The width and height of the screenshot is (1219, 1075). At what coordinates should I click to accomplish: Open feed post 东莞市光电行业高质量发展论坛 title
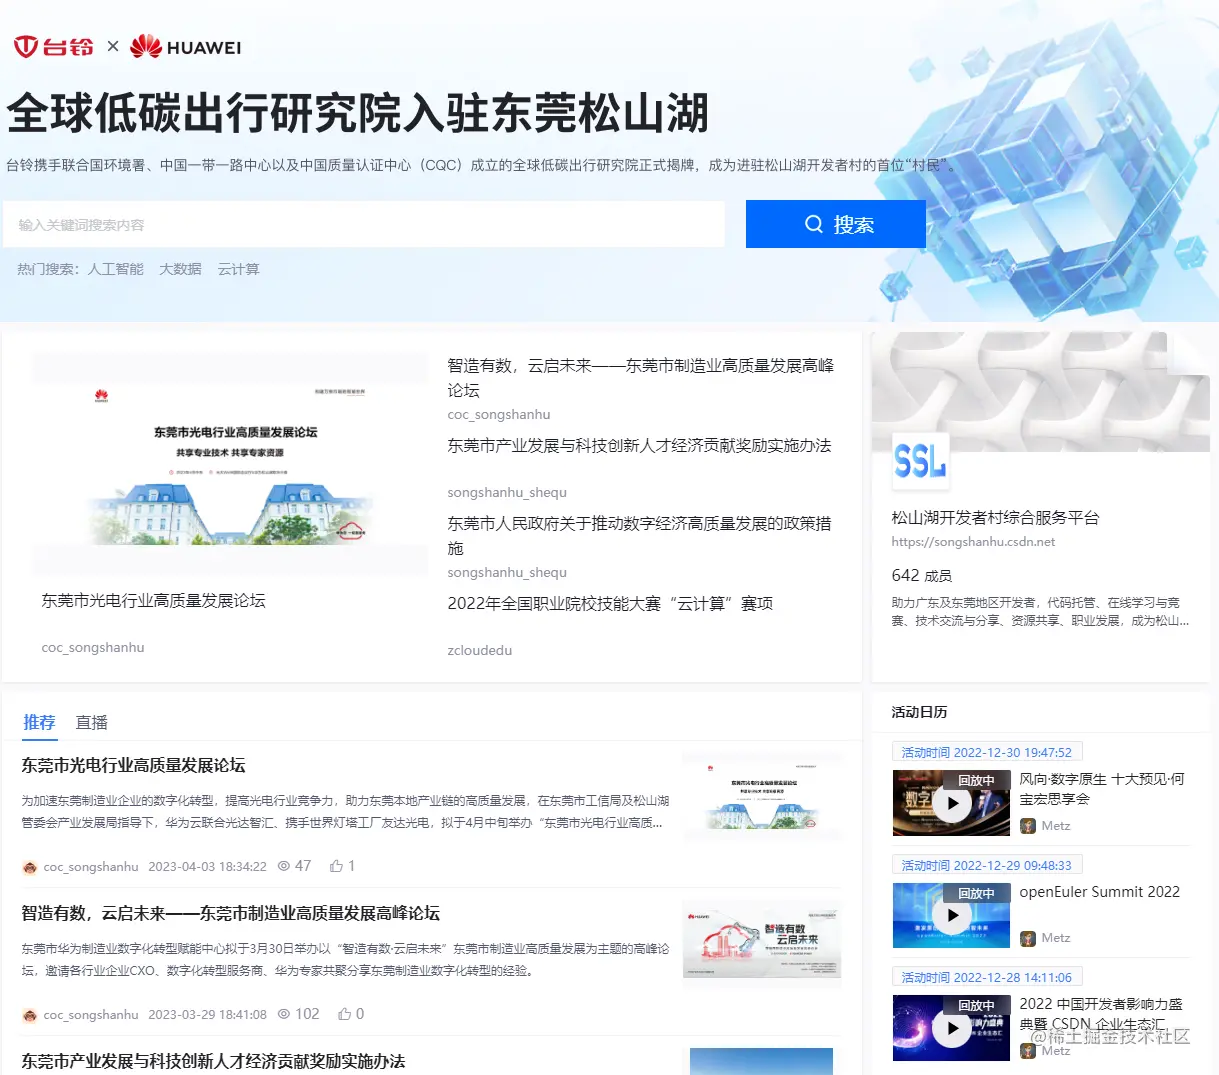[133, 765]
